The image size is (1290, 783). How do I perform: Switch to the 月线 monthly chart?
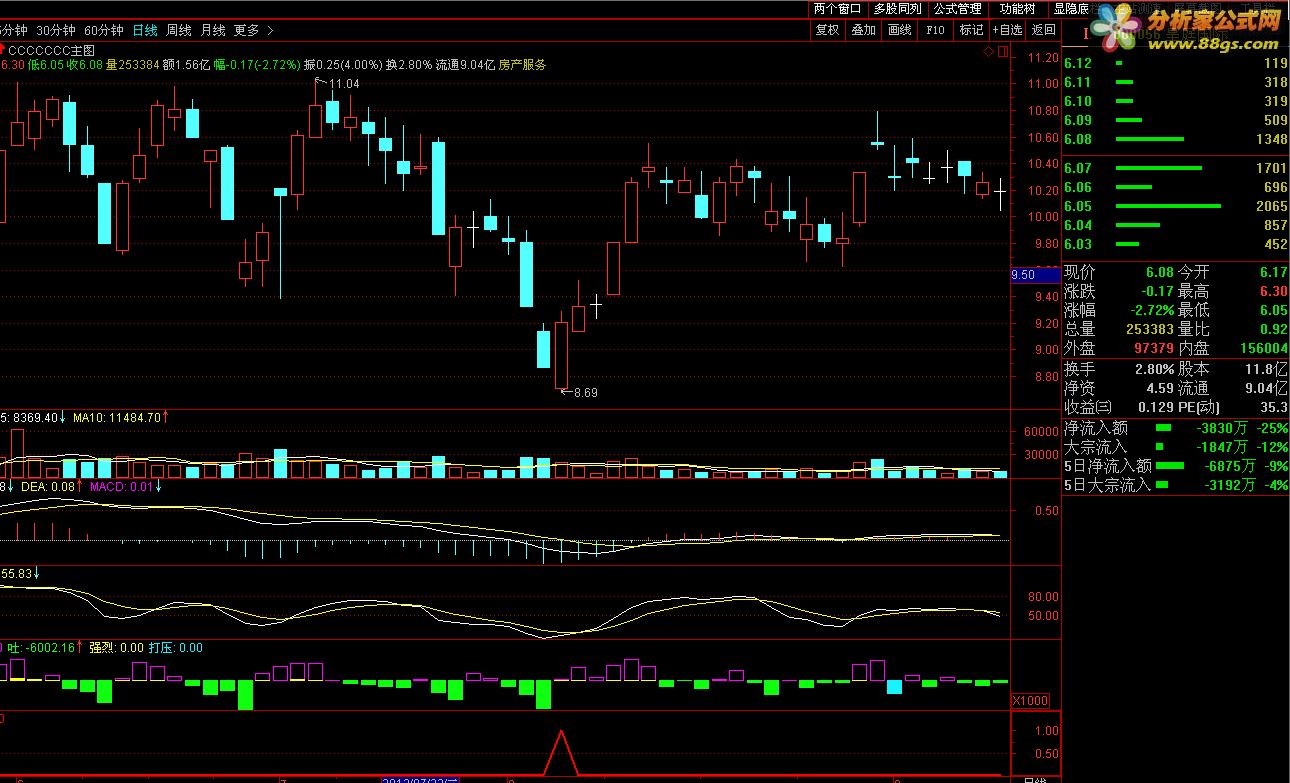click(213, 30)
